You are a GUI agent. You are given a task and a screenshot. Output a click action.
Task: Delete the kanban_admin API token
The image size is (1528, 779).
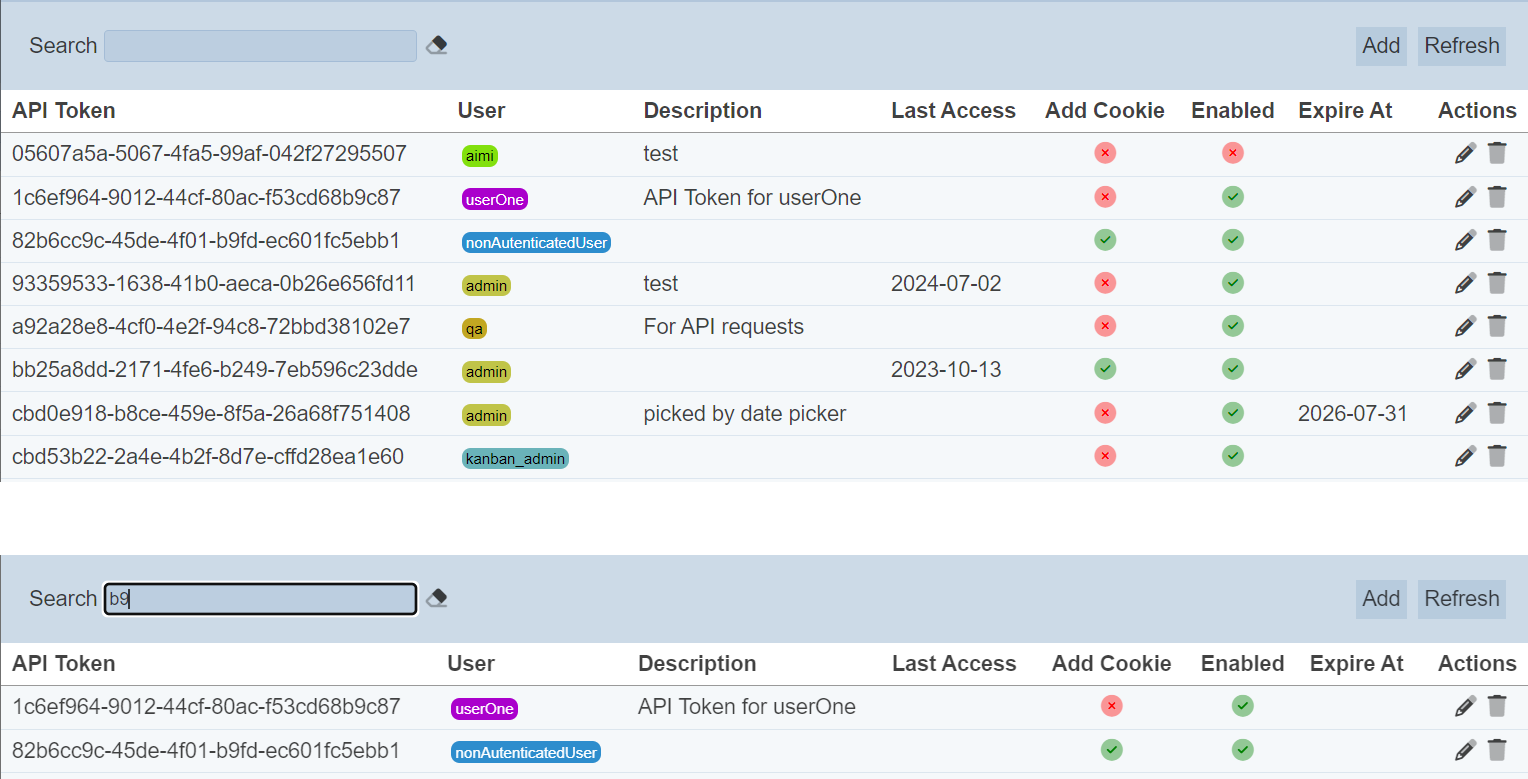tap(1497, 456)
